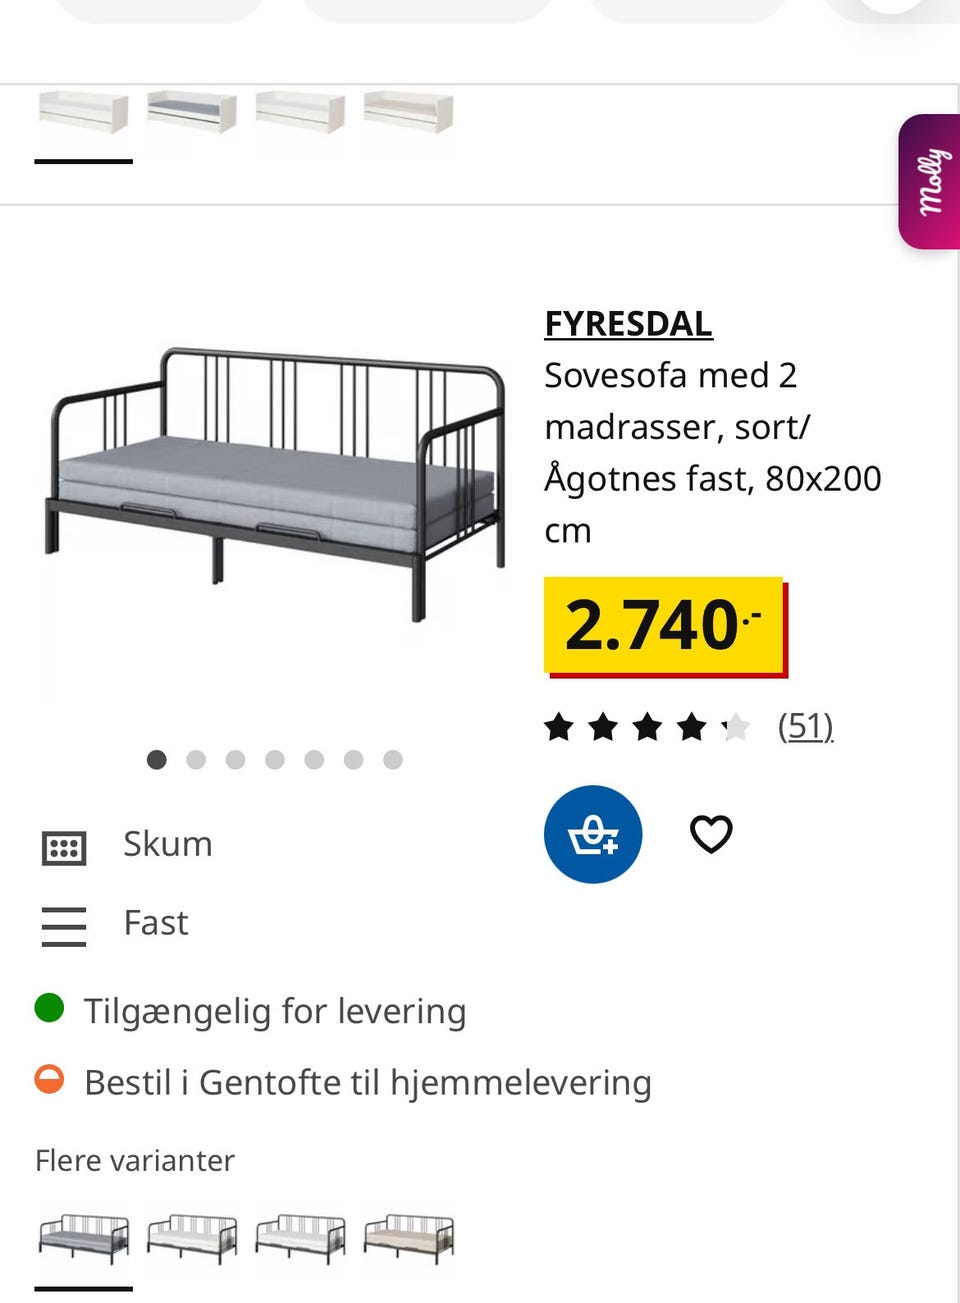Jump to the last product image dot
This screenshot has height=1303, width=960.
393,760
